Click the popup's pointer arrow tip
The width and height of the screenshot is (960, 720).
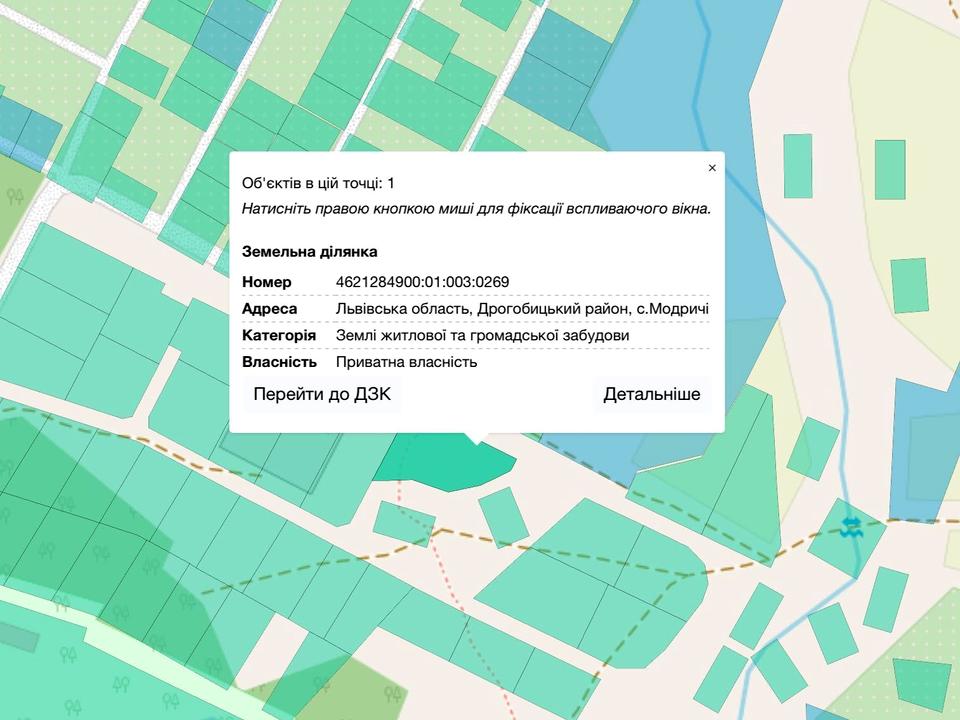pos(477,441)
